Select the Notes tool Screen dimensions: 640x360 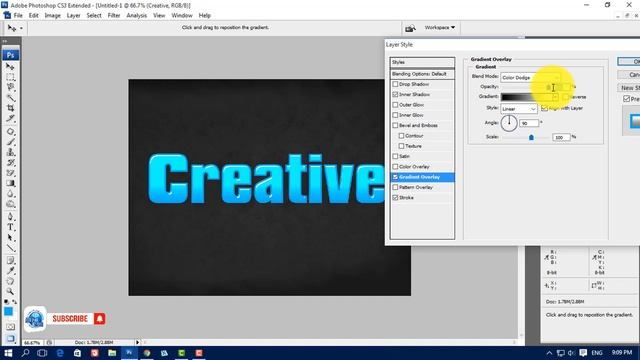coord(11,261)
